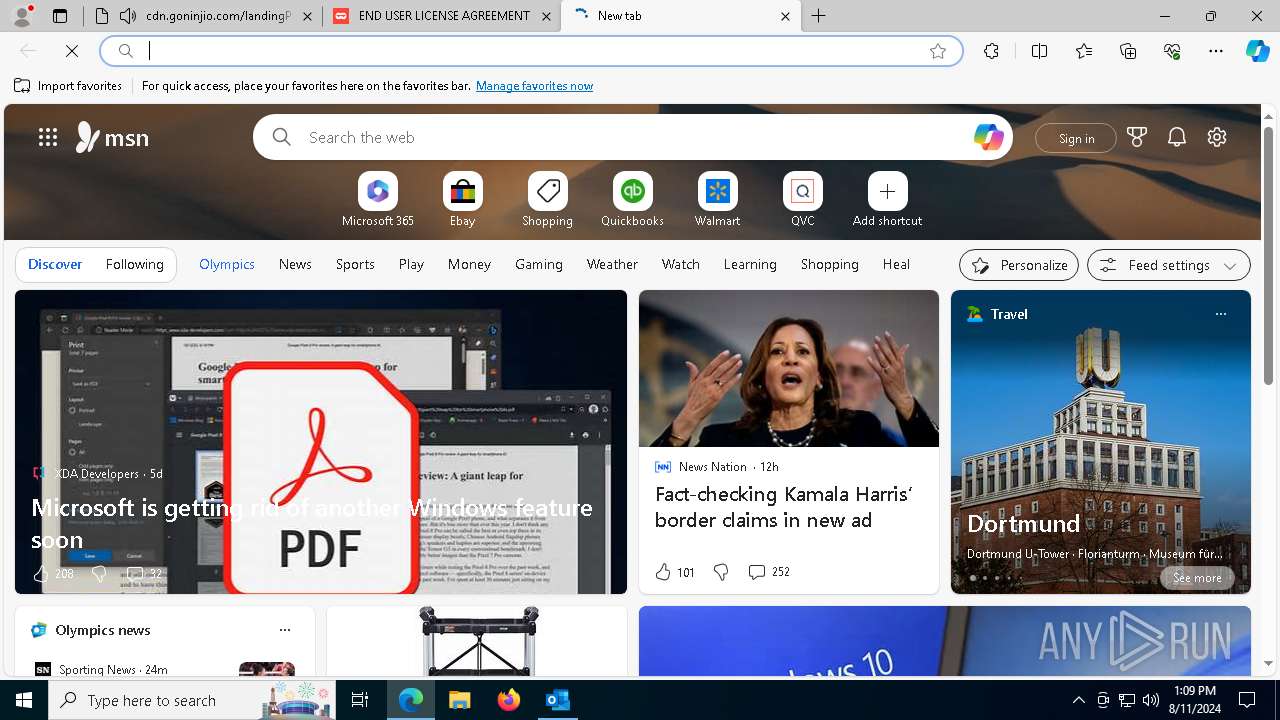
Task: Switch to END USER LICENSE AGREEMENT tab
Action: click(x=442, y=16)
